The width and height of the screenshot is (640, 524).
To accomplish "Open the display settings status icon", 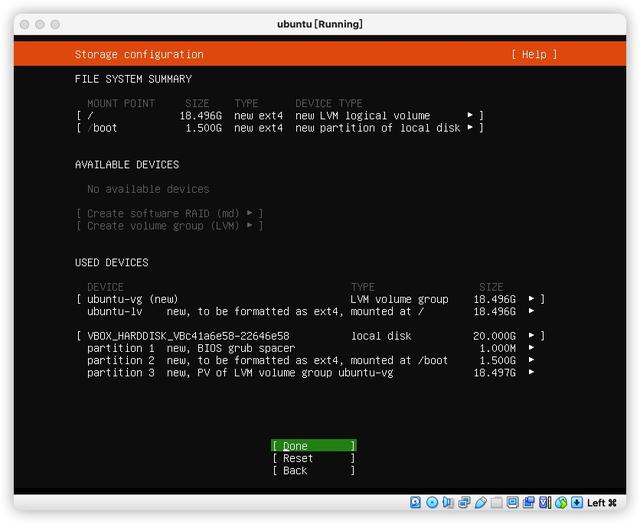I will [512, 502].
